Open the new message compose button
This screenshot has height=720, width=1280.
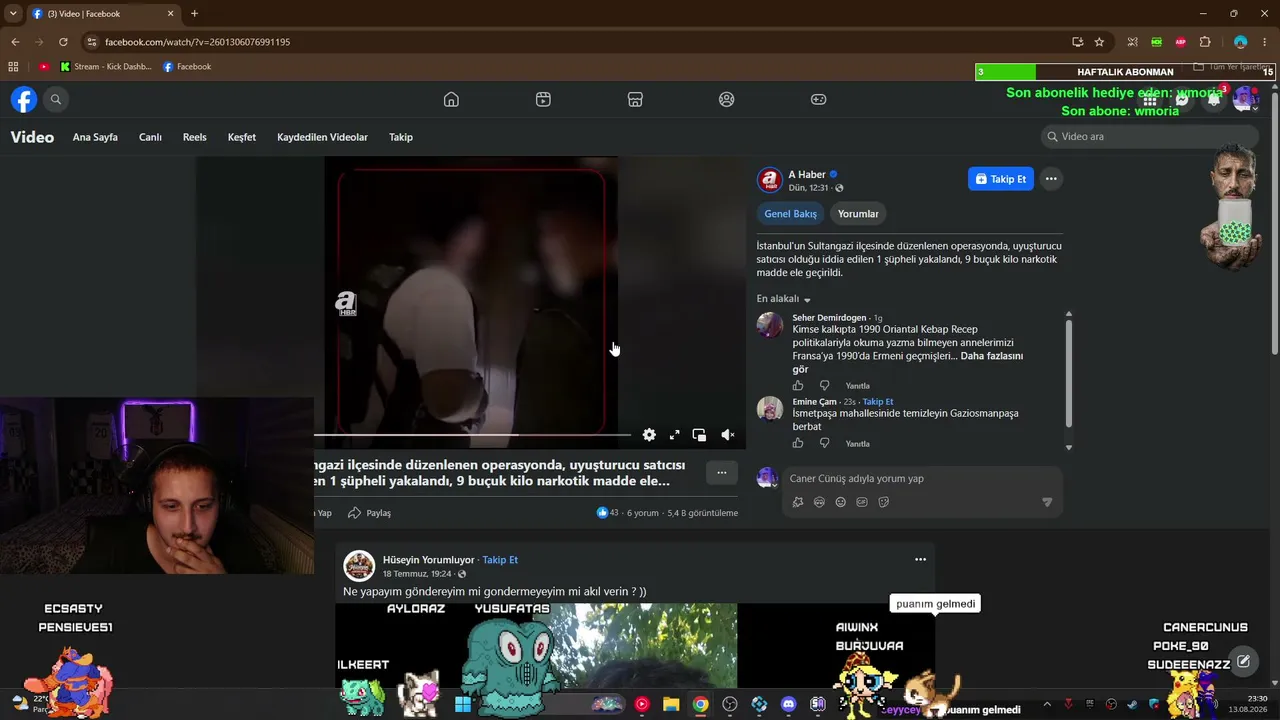pos(1243,661)
